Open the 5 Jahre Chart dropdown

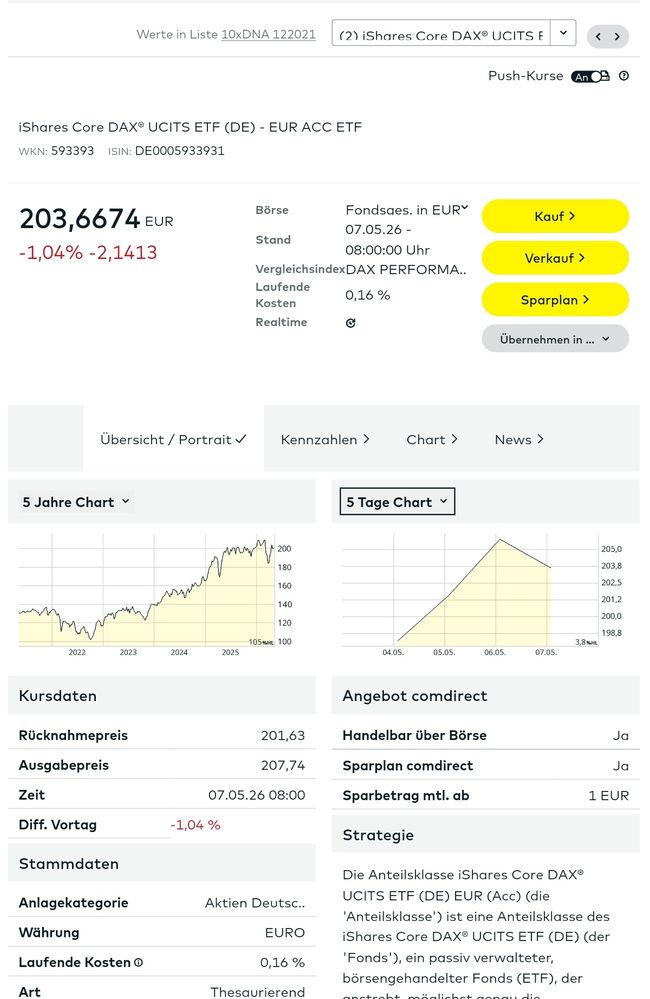[x=76, y=502]
